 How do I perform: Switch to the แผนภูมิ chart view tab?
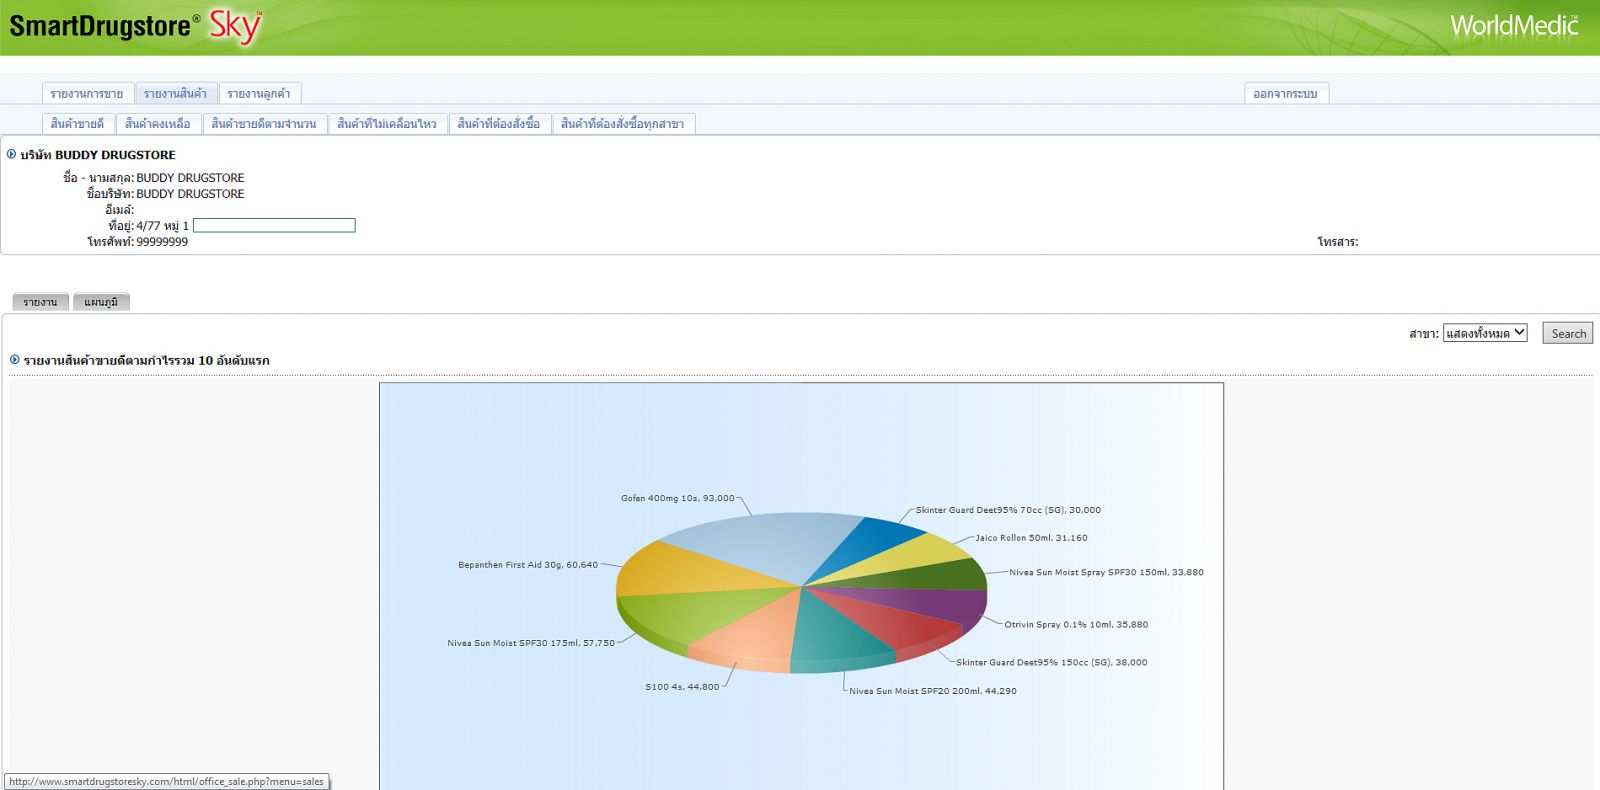(101, 302)
